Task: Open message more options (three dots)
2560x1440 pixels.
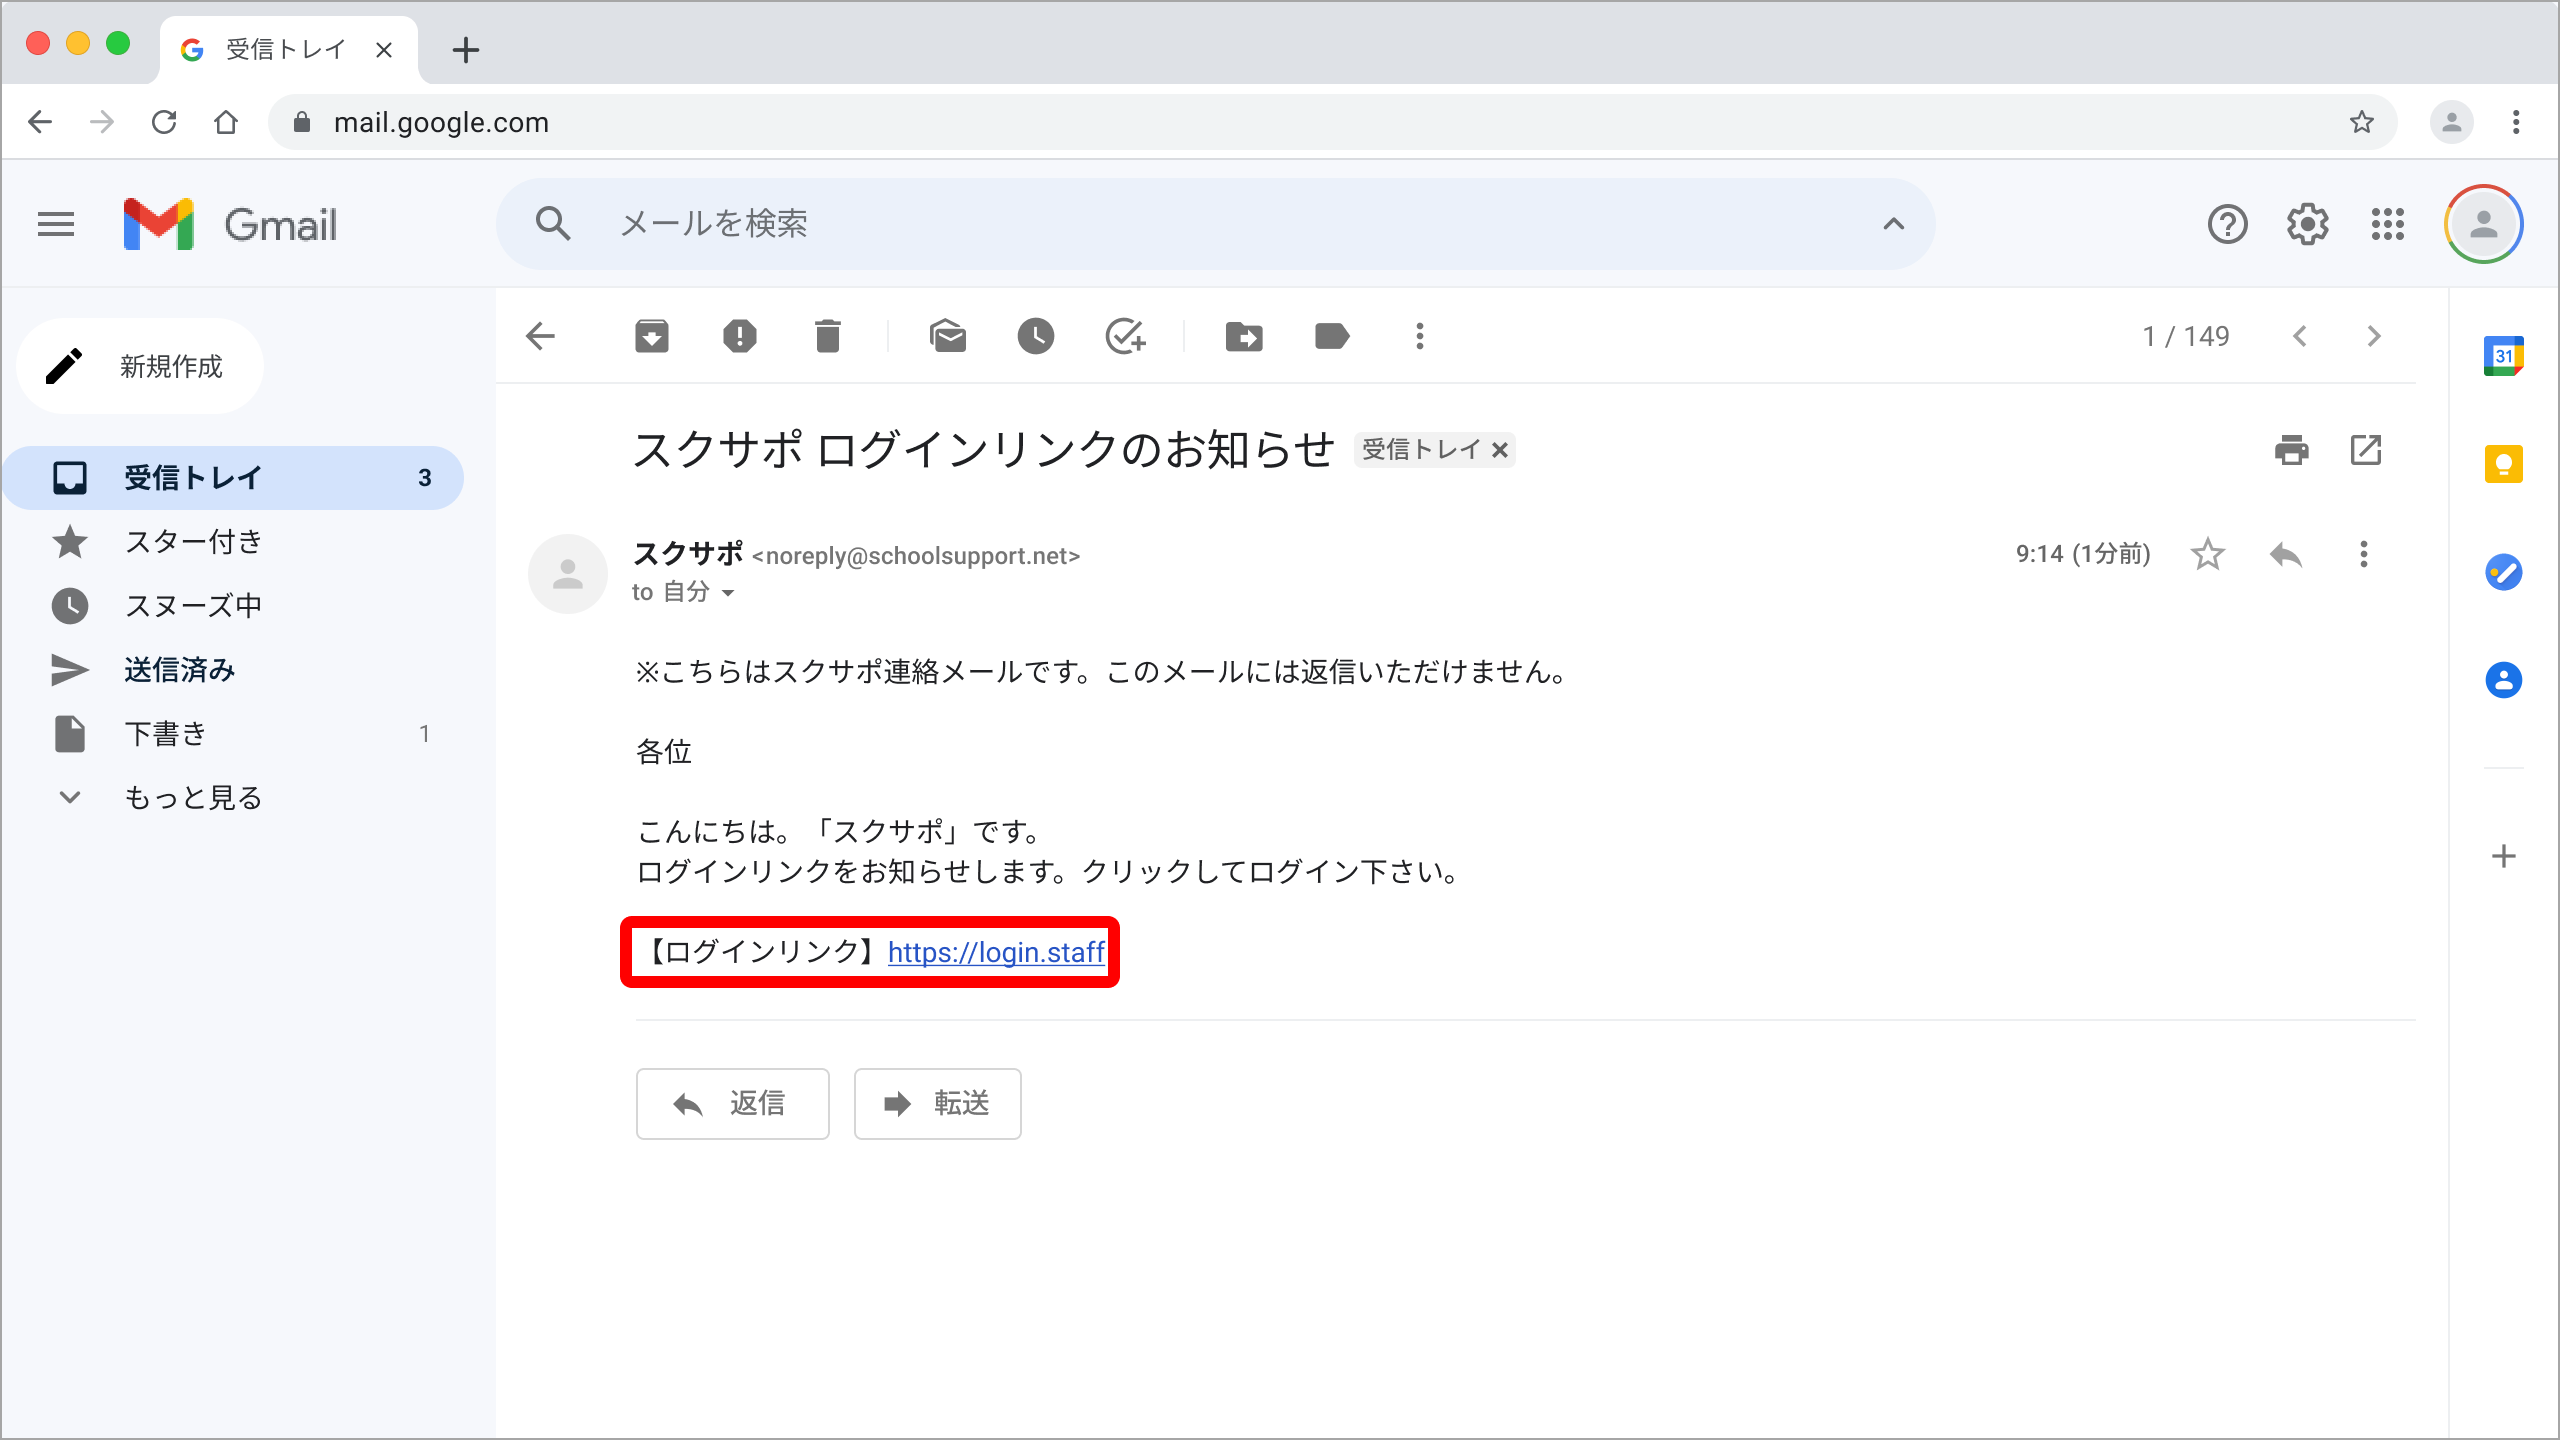Action: [x=2364, y=554]
